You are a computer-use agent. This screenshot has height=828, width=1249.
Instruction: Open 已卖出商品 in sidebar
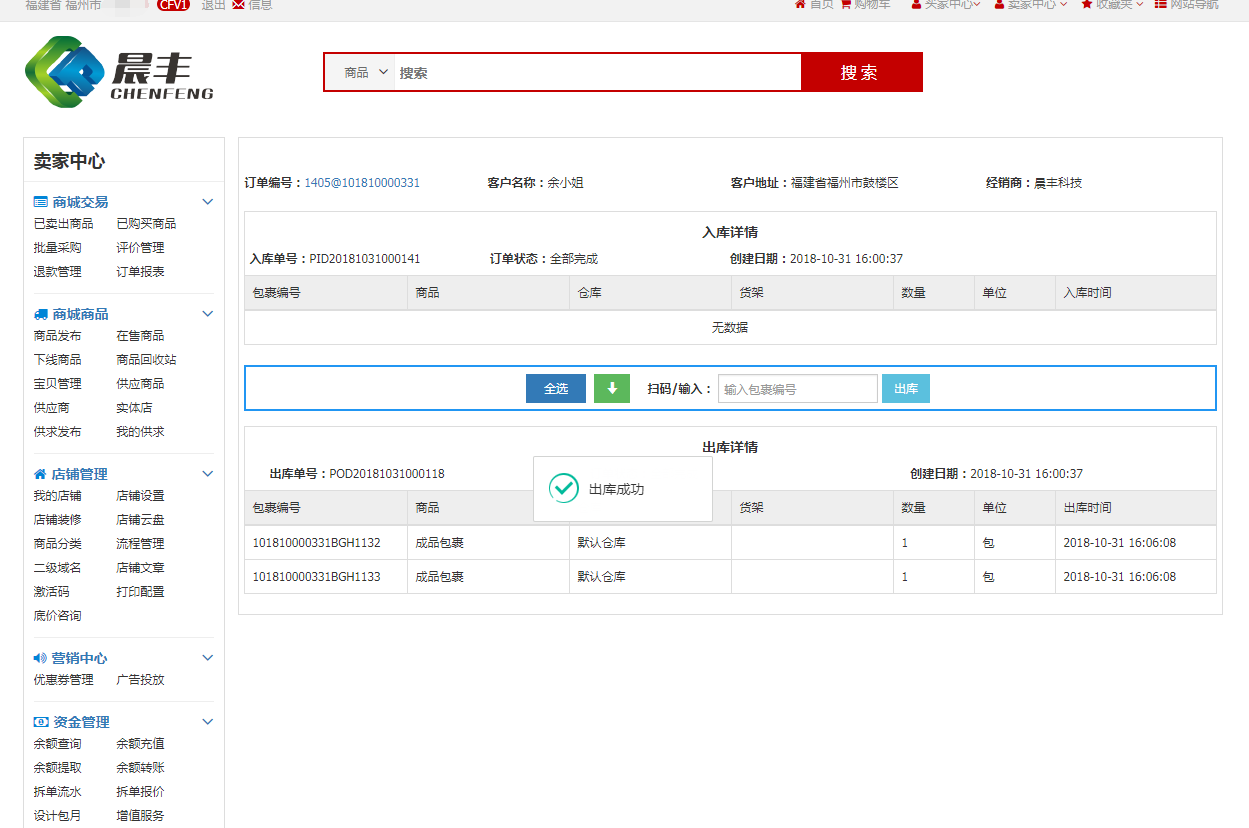pyautogui.click(x=63, y=224)
